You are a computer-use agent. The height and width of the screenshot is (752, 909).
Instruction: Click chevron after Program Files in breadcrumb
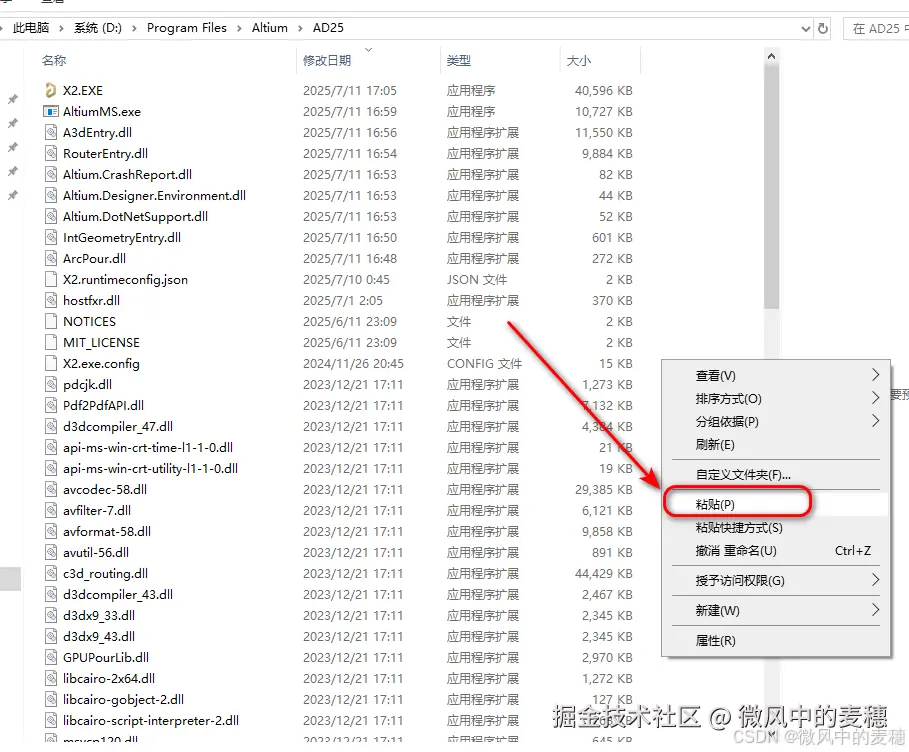(239, 28)
